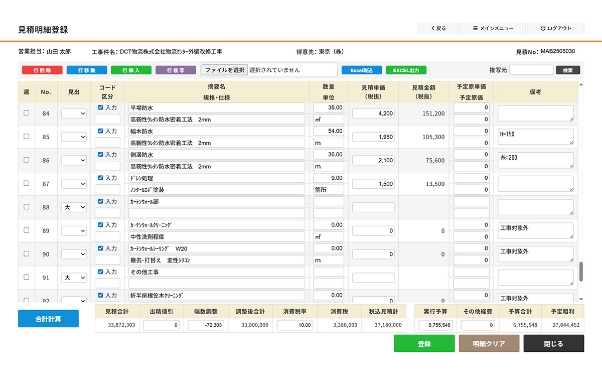Tick the selection checkbox for row 88
Viewport: 602px width, 376px height.
pyautogui.click(x=26, y=207)
